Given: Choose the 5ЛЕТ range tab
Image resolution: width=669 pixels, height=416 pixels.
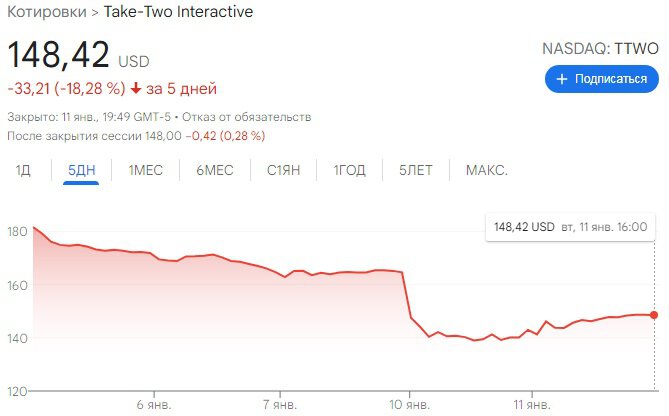Looking at the screenshot, I should click(416, 170).
